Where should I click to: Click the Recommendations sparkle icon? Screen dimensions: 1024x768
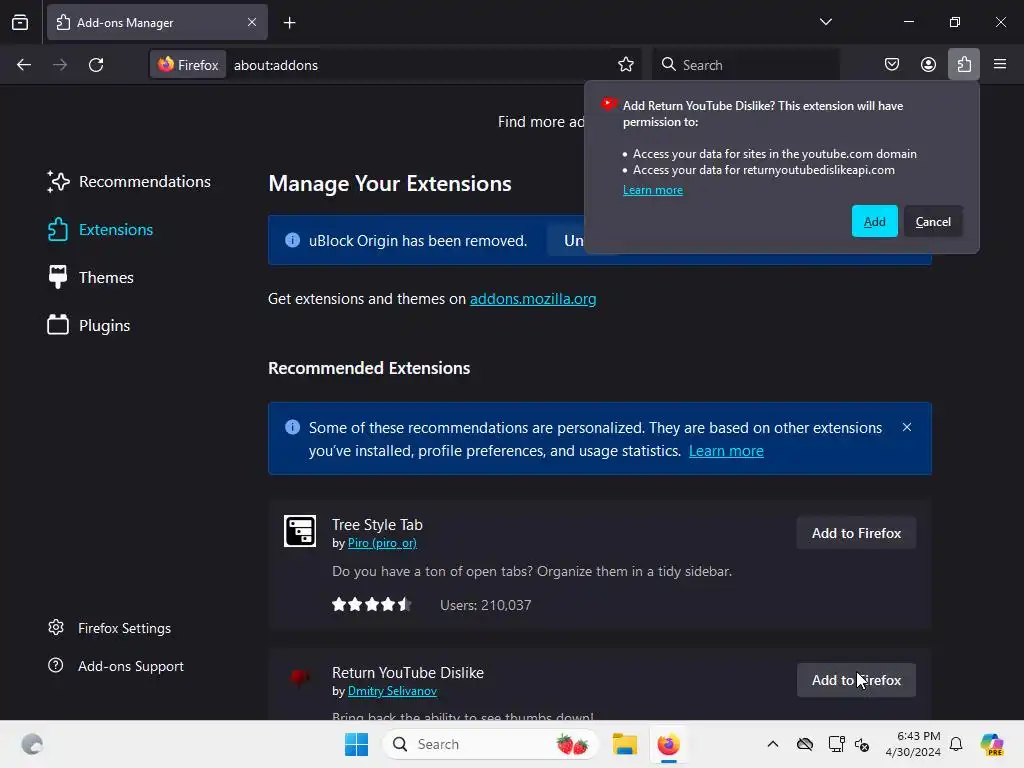pos(57,182)
